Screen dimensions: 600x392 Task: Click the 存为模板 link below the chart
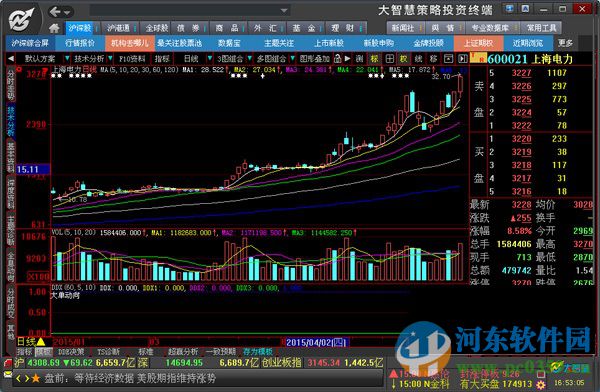[257, 351]
